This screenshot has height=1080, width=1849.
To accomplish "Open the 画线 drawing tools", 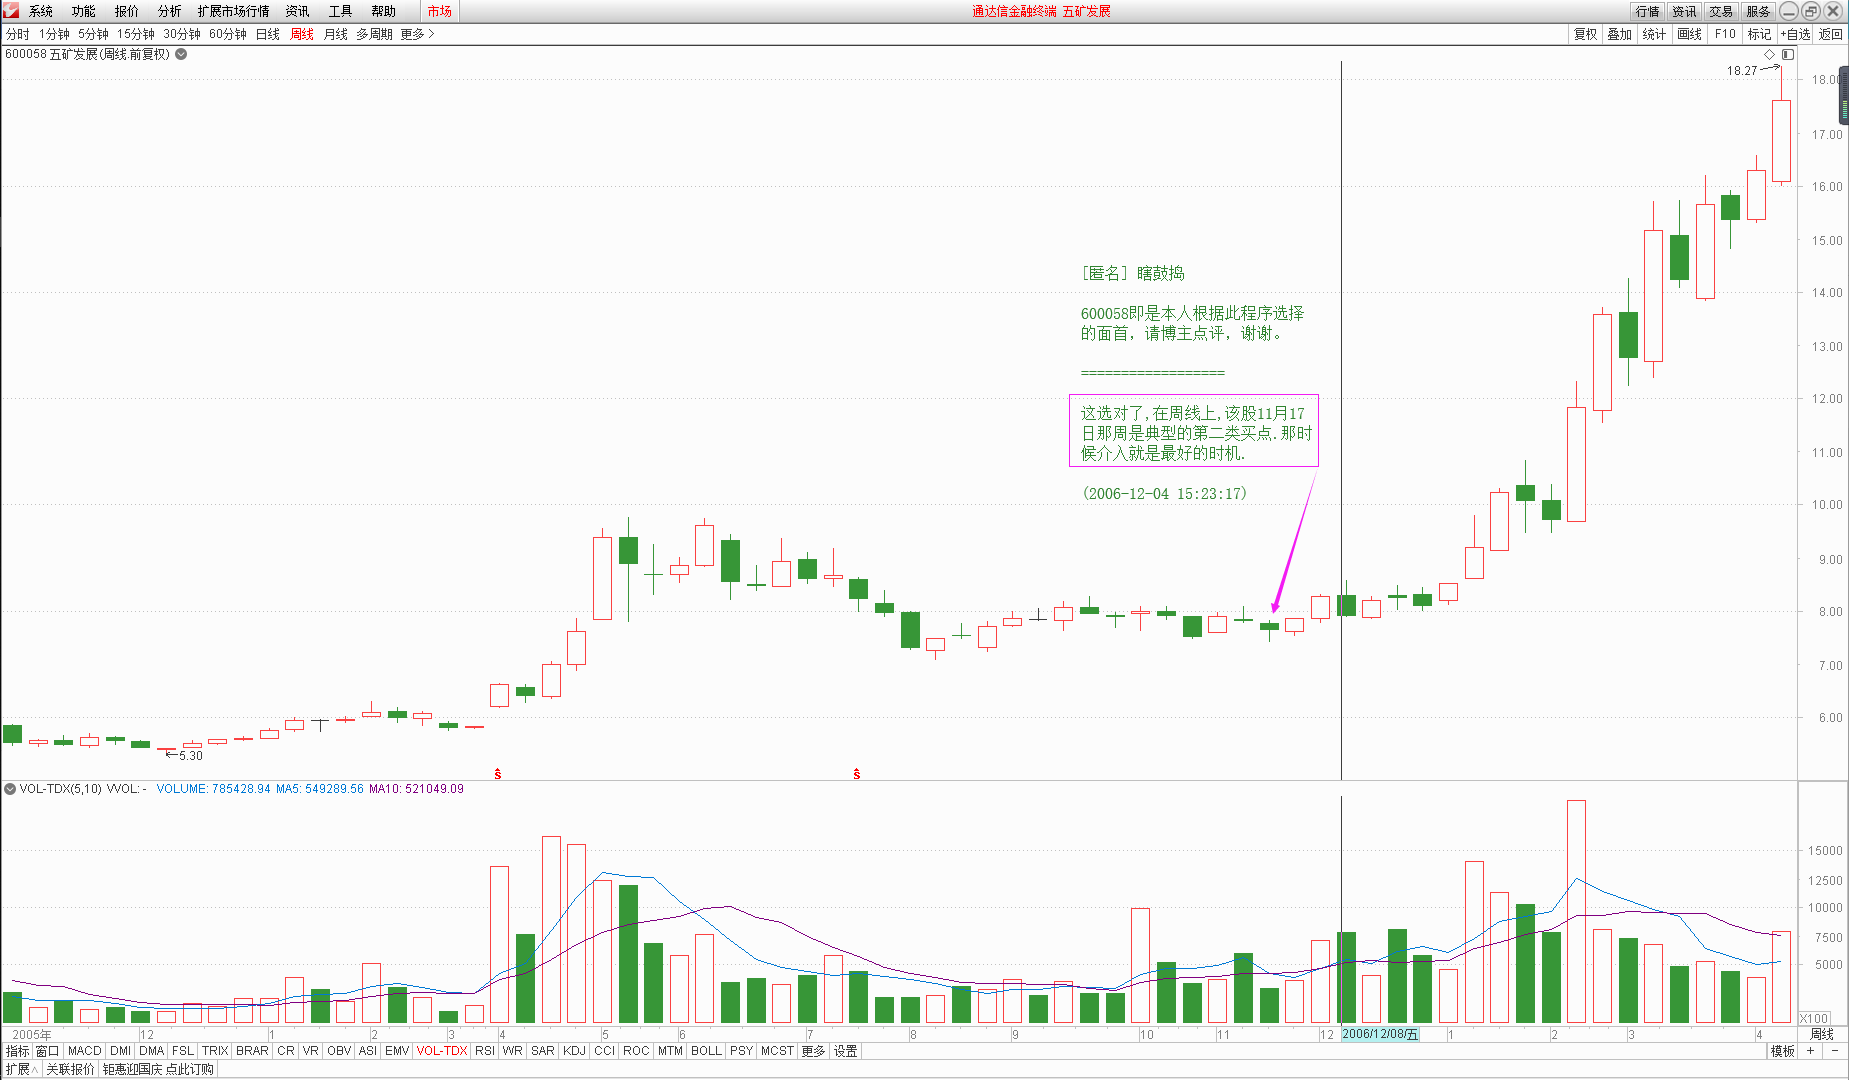I will [1689, 34].
